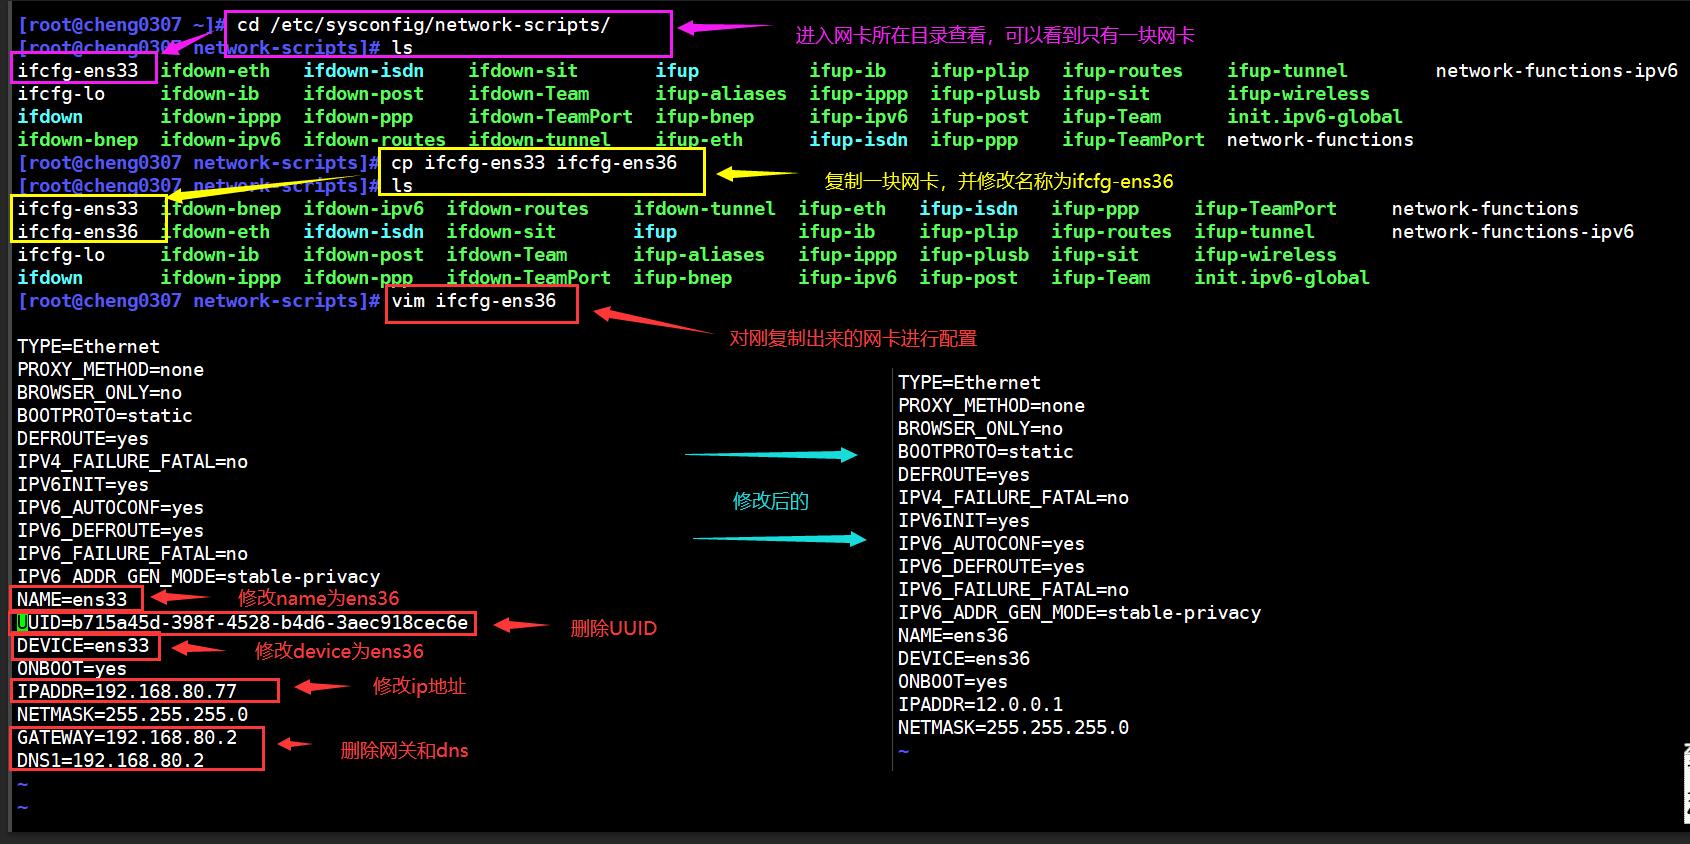Click ifup-plusb in the first ls output
This screenshot has width=1690, height=844.
(985, 93)
